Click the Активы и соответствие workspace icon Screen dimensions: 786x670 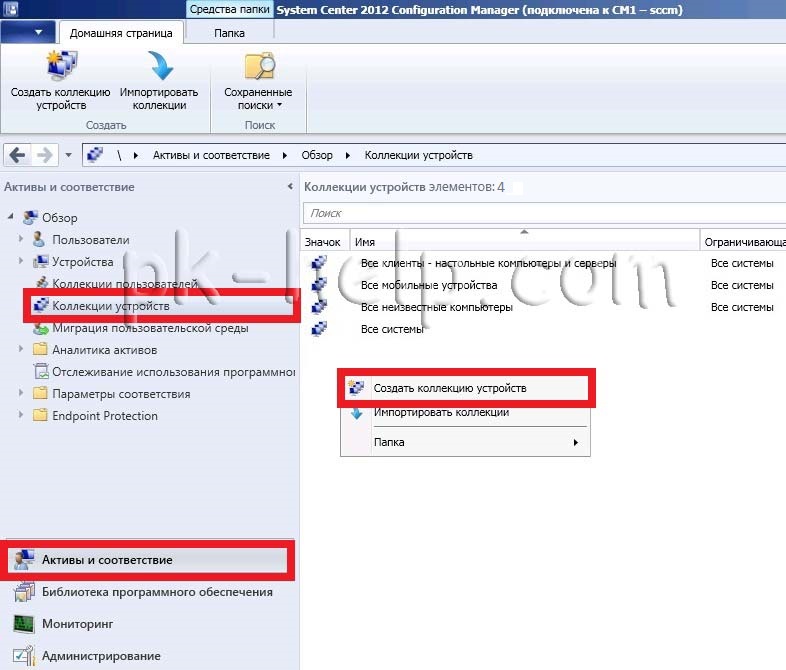pos(24,560)
